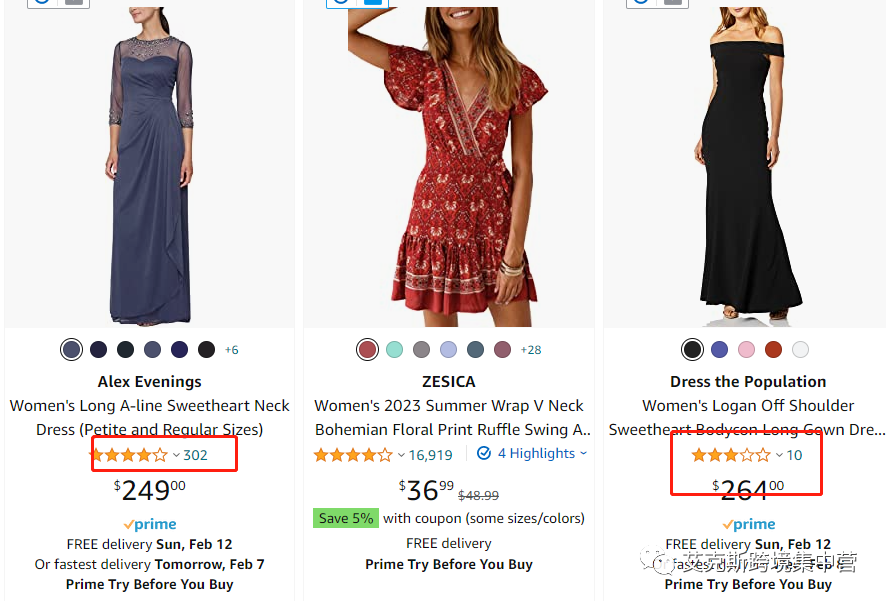Image resolution: width=886 pixels, height=601 pixels.
Task: Choose mint green color for ZESICA dress
Action: (x=395, y=350)
